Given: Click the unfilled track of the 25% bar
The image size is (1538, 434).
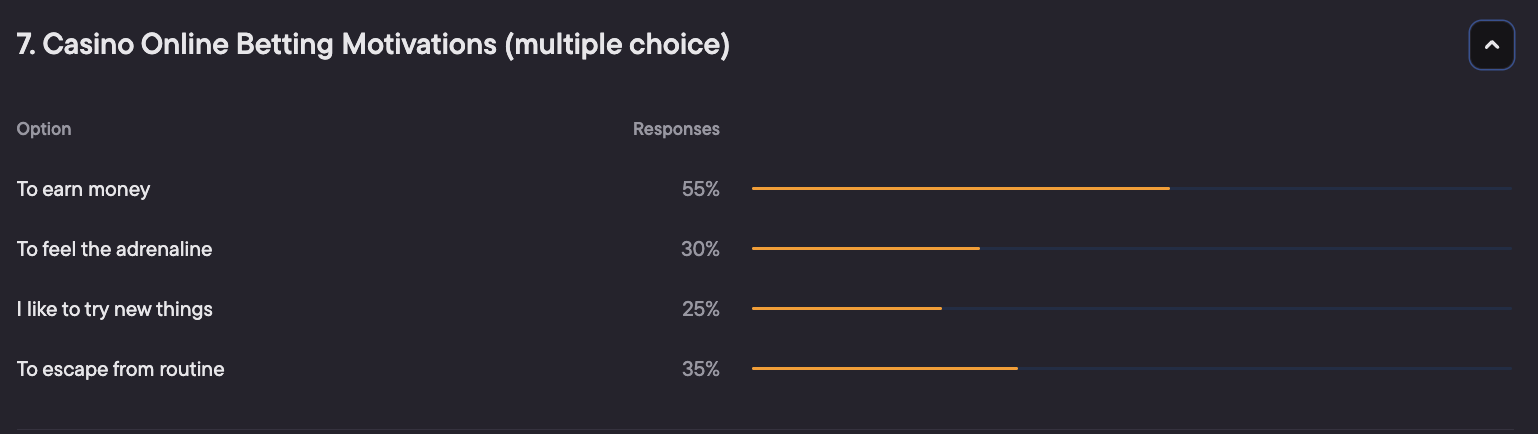Looking at the screenshot, I should [x=1226, y=308].
